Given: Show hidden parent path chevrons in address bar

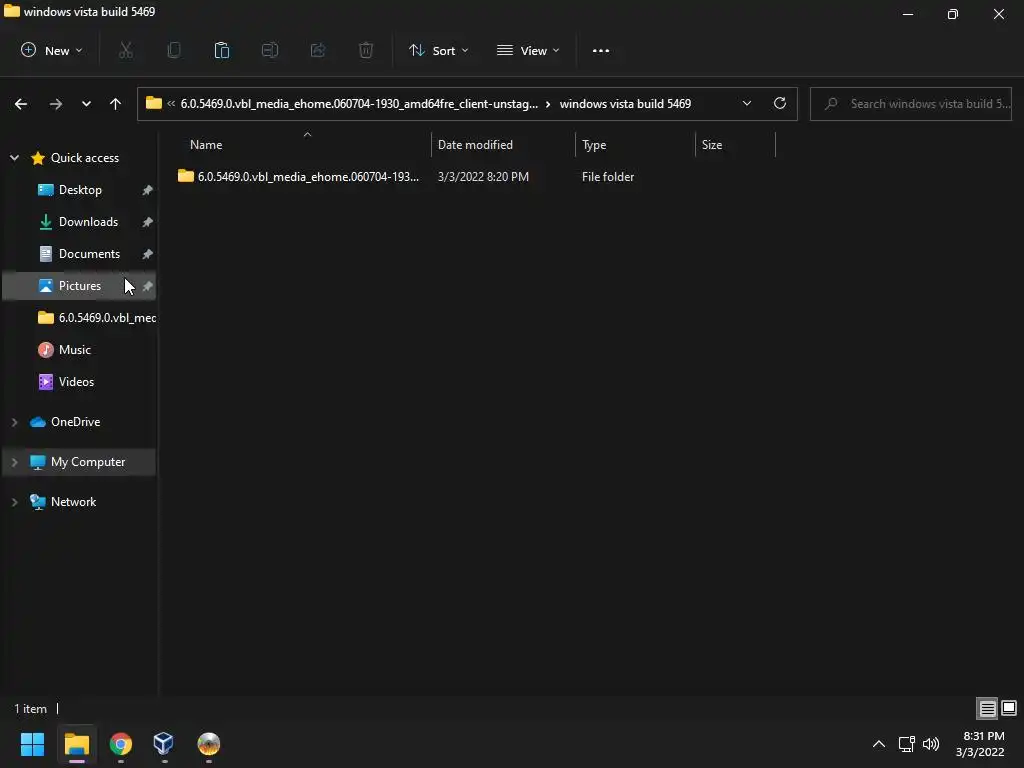Looking at the screenshot, I should [171, 104].
